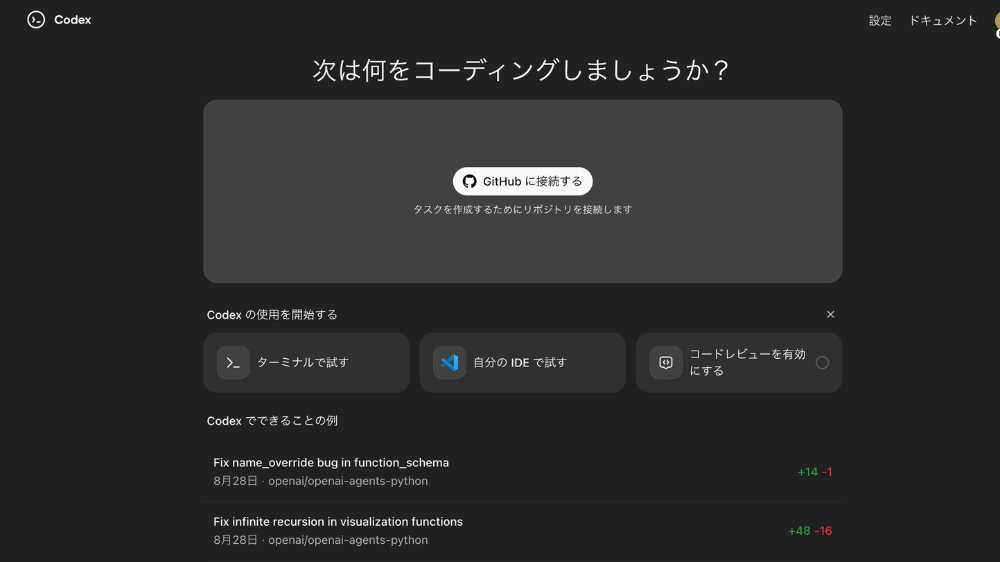1000x562 pixels.
Task: Open the ドキュメント documentation link
Action: (942, 21)
